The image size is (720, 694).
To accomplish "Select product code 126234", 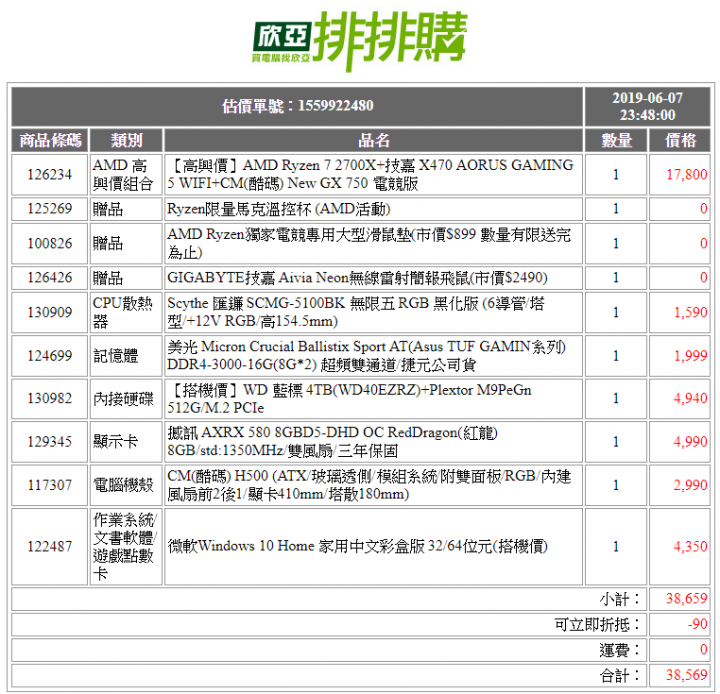I will [50, 175].
